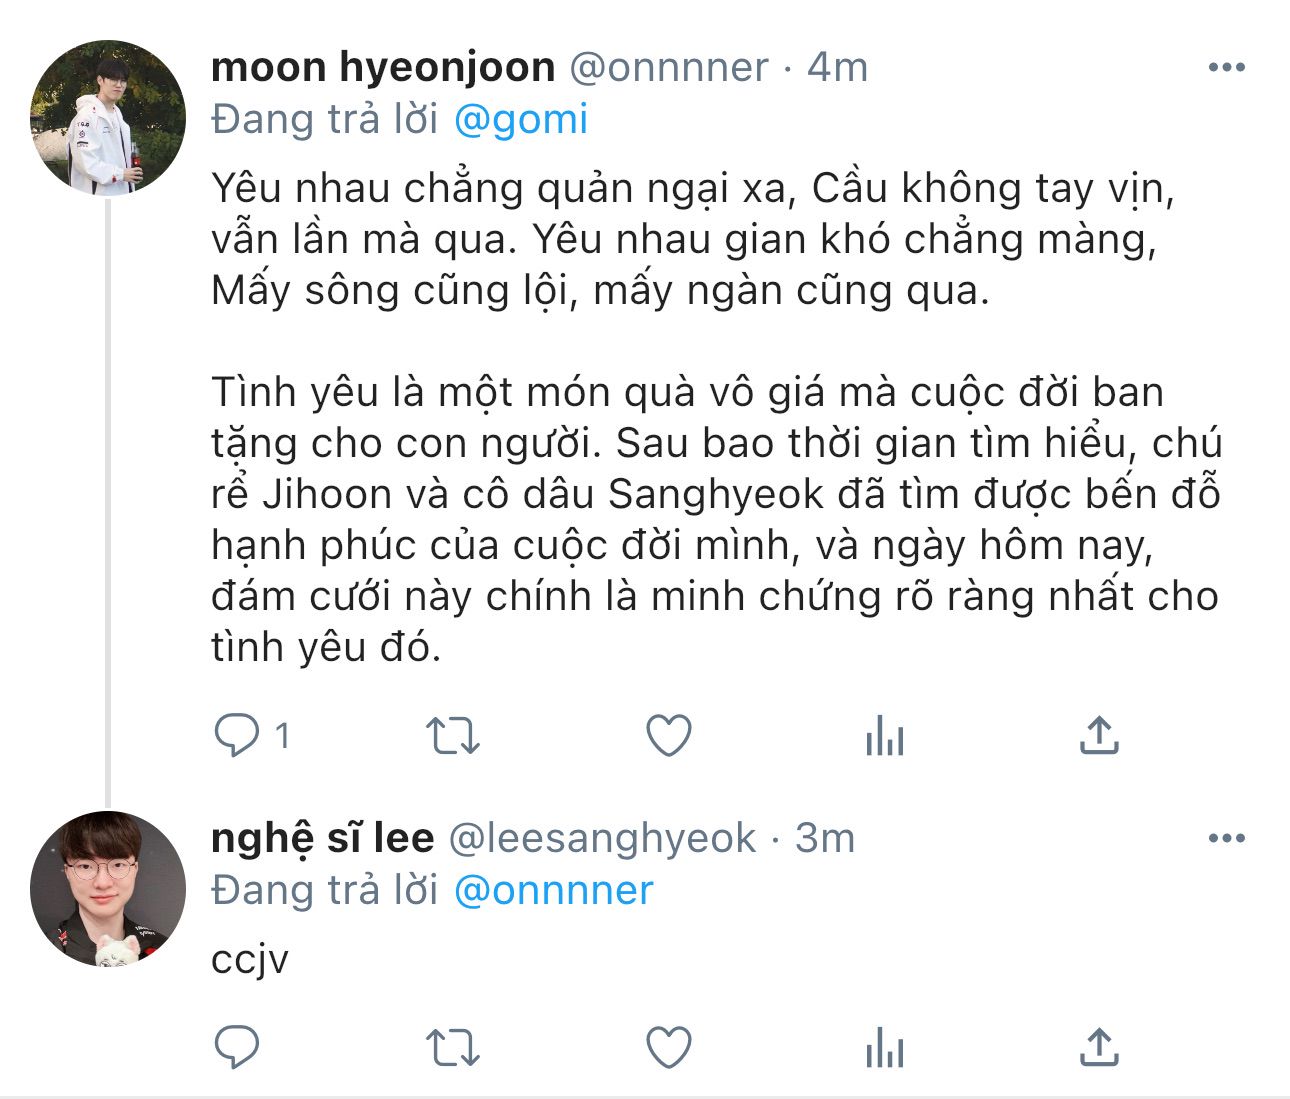
Task: Open the 'ccjv' reply text
Action: (x=250, y=960)
